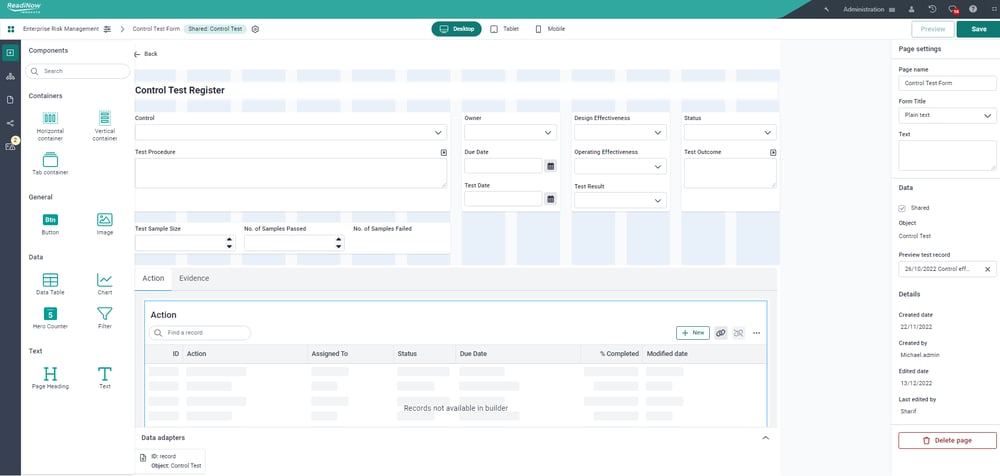1000x476 pixels.
Task: Click the Test Sample Size stepper arrows
Action: coord(230,243)
